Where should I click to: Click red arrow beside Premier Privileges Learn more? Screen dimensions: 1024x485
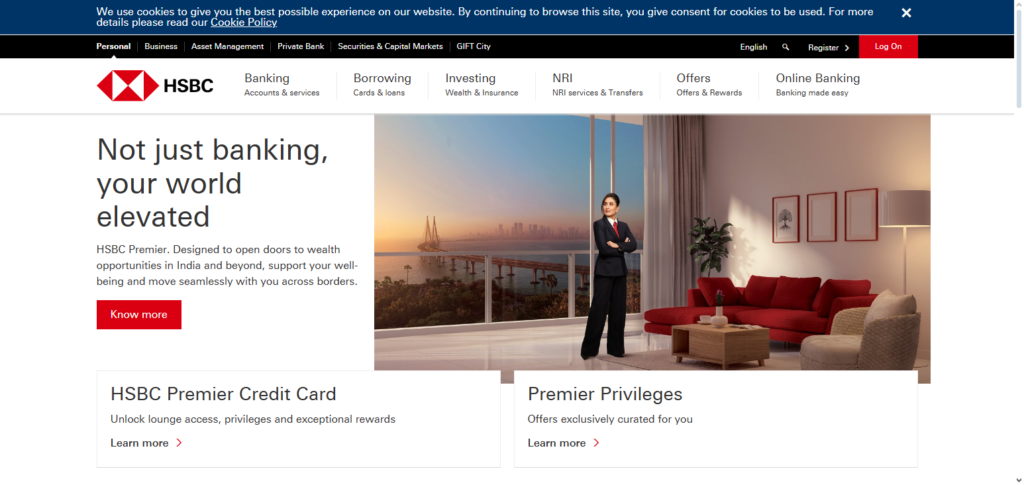[x=596, y=443]
